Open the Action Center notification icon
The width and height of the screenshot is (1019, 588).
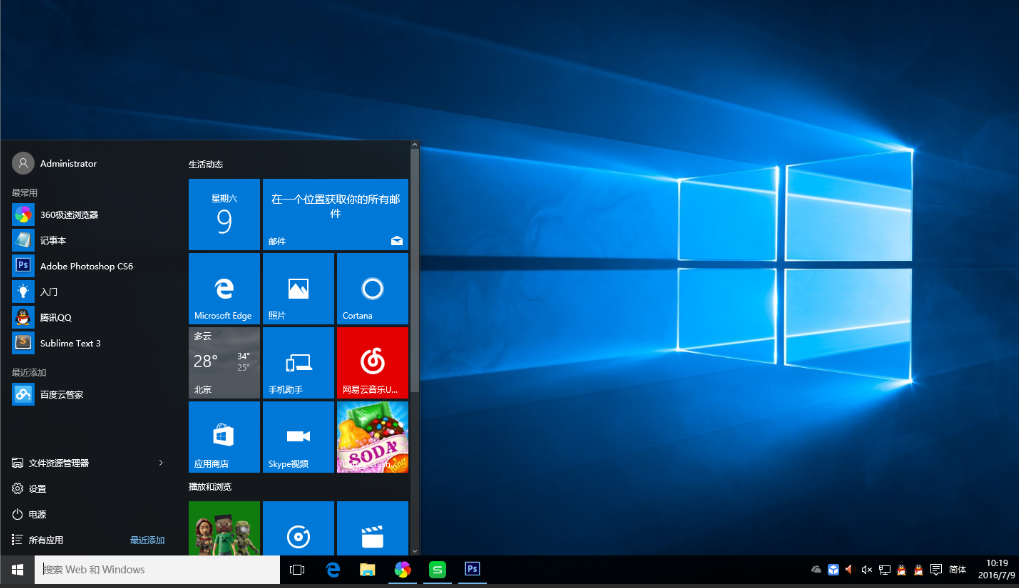pos(936,570)
